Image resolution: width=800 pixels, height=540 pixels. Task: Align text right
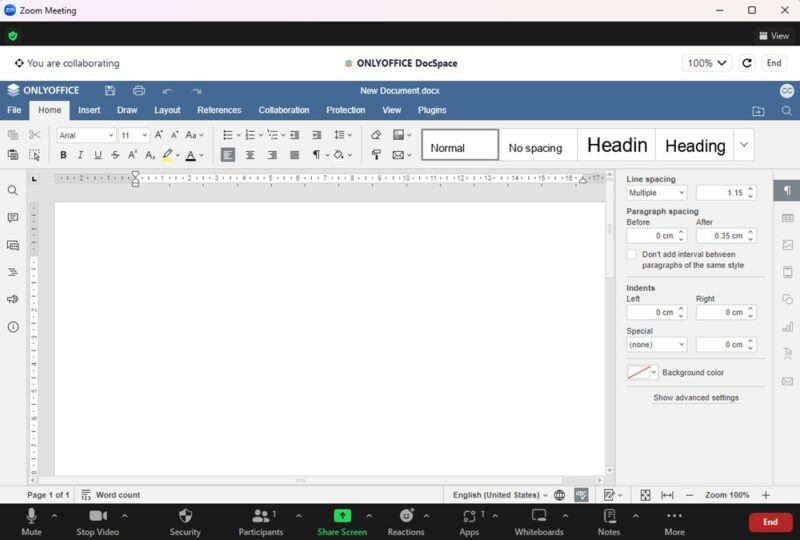tap(272, 155)
